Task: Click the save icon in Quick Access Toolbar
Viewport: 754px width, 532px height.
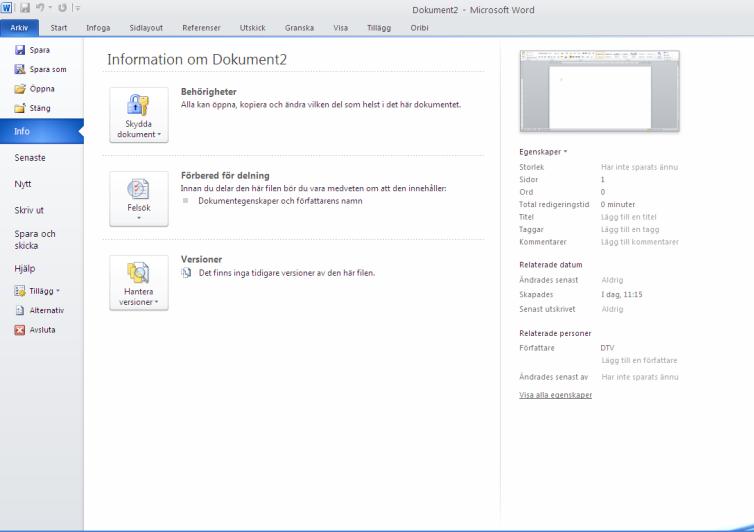Action: (25, 8)
